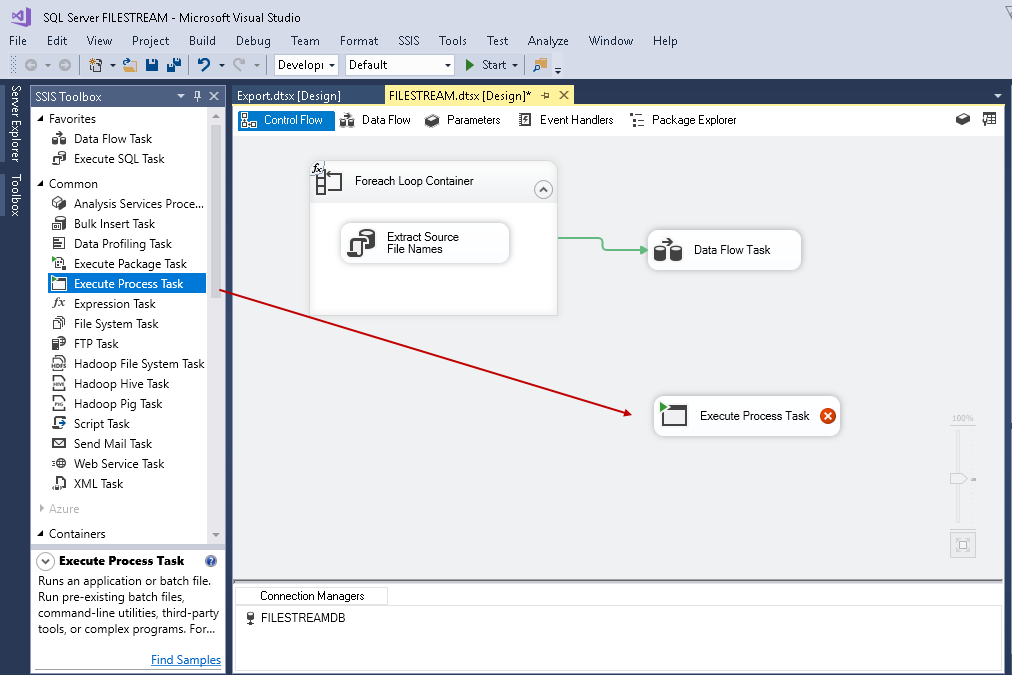Toggle pin on the SSIS Toolbox panel
The height and width of the screenshot is (675, 1012).
click(197, 96)
